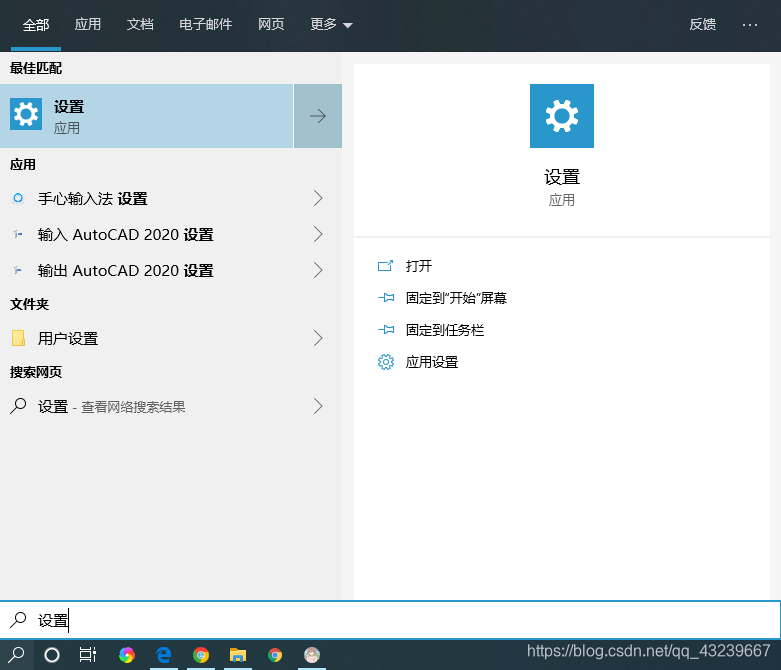Image resolution: width=781 pixels, height=670 pixels.
Task: Click the pin icon beside 固定到"开始"屏幕
Action: point(386,298)
